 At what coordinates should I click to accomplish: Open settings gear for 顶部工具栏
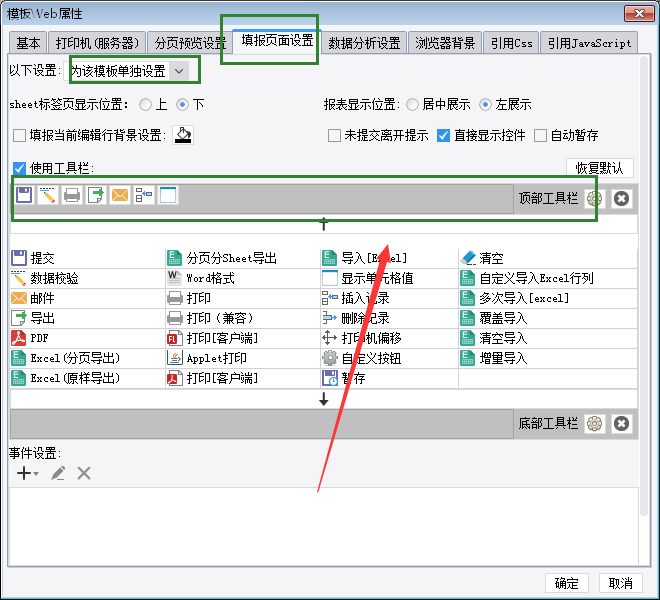click(x=594, y=198)
